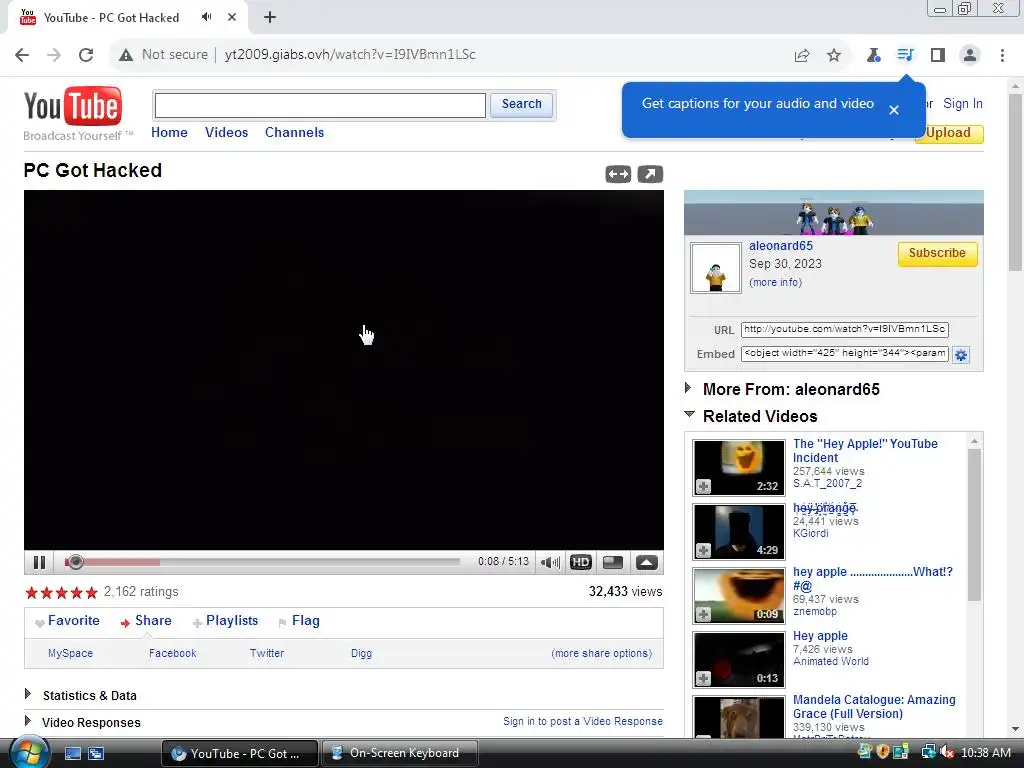
Task: Reload the page with refresh icon
Action: click(86, 55)
